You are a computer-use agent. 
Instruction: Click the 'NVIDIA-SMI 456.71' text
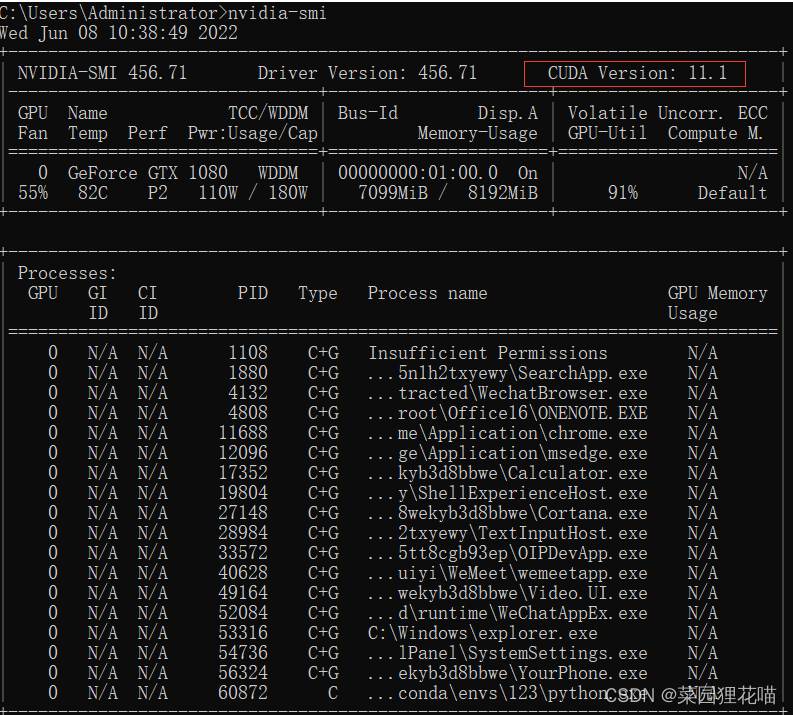point(102,73)
